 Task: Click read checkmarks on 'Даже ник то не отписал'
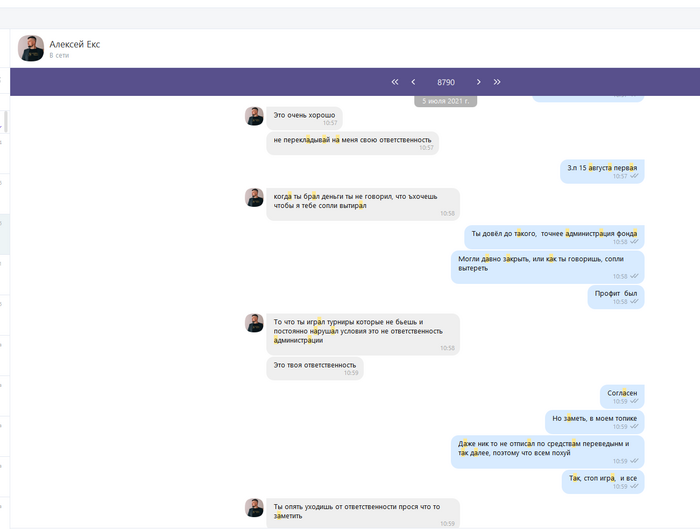(634, 461)
